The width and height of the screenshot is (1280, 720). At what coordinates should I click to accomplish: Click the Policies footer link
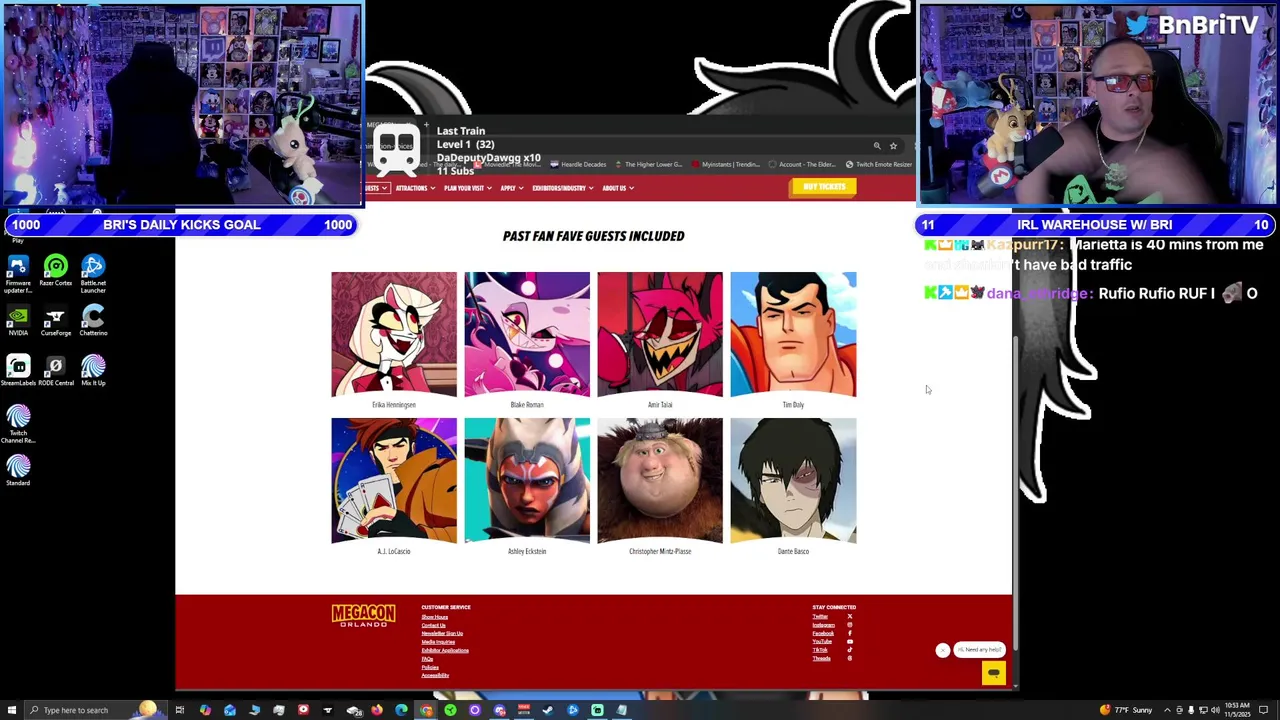coord(430,667)
